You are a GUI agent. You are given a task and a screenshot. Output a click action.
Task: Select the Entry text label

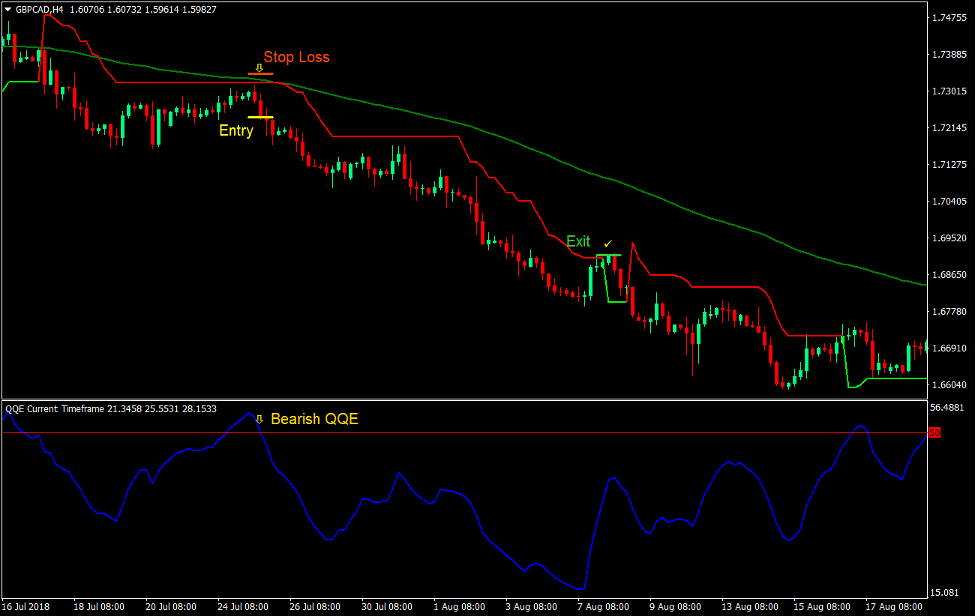(236, 130)
